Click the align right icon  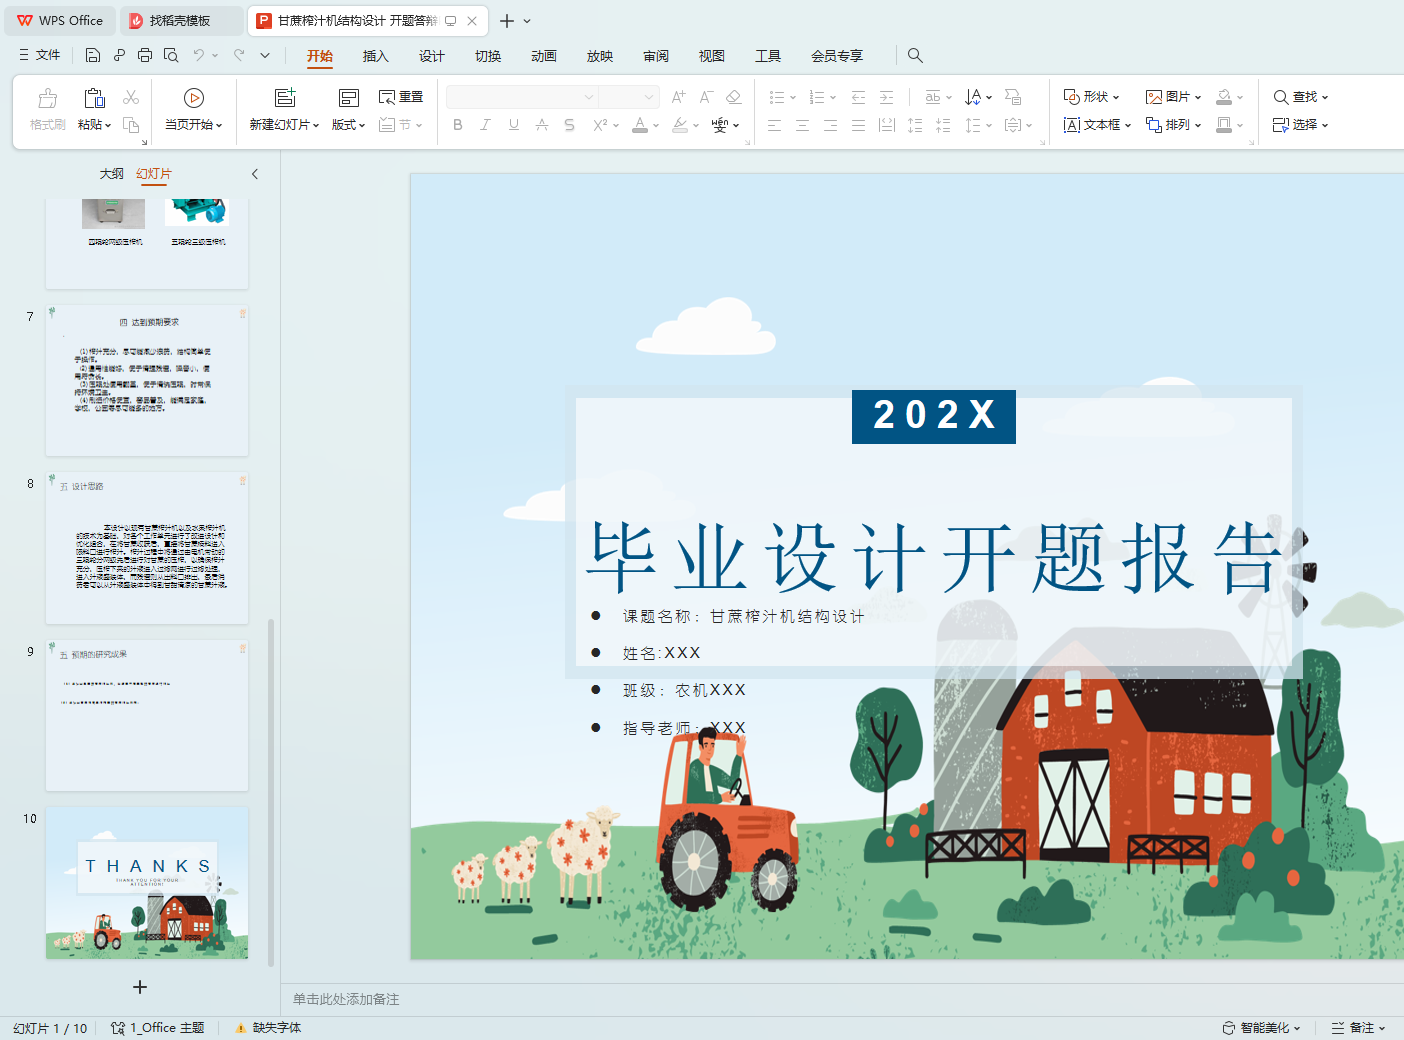[x=830, y=125]
